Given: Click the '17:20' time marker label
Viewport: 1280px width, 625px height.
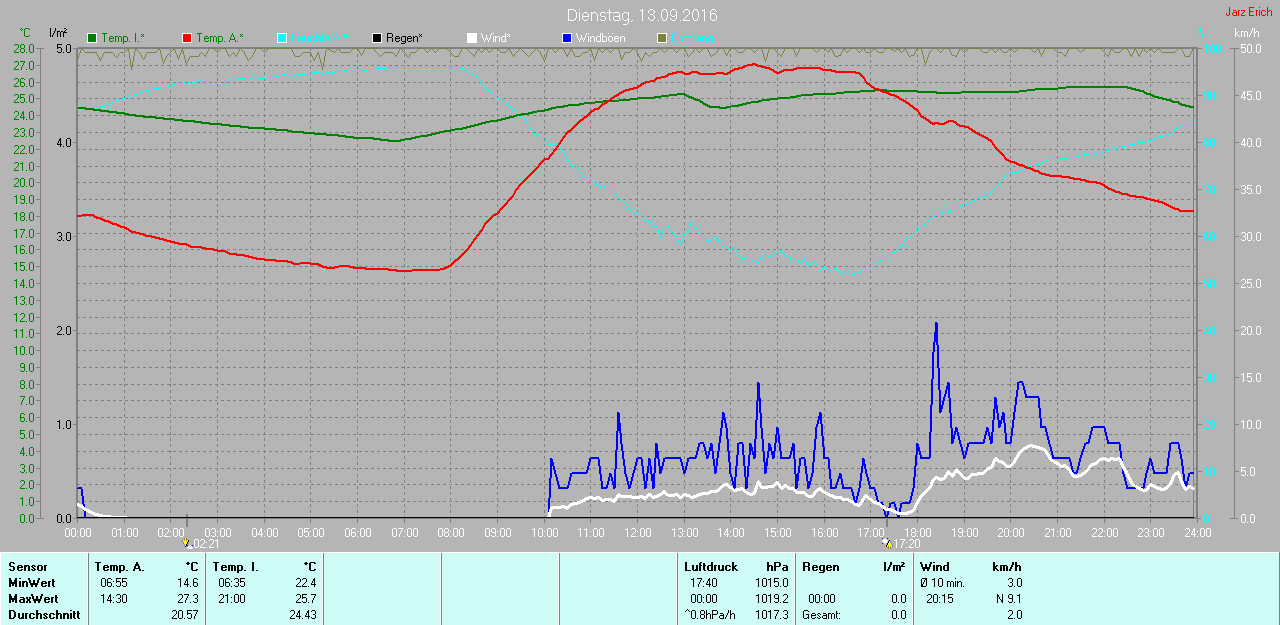Looking at the screenshot, I should [906, 545].
